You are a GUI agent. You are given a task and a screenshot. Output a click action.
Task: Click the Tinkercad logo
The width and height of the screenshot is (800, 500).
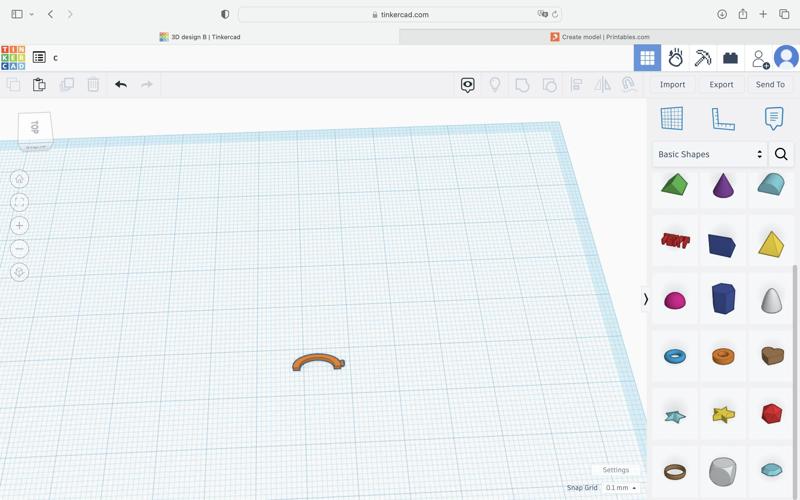pos(13,58)
